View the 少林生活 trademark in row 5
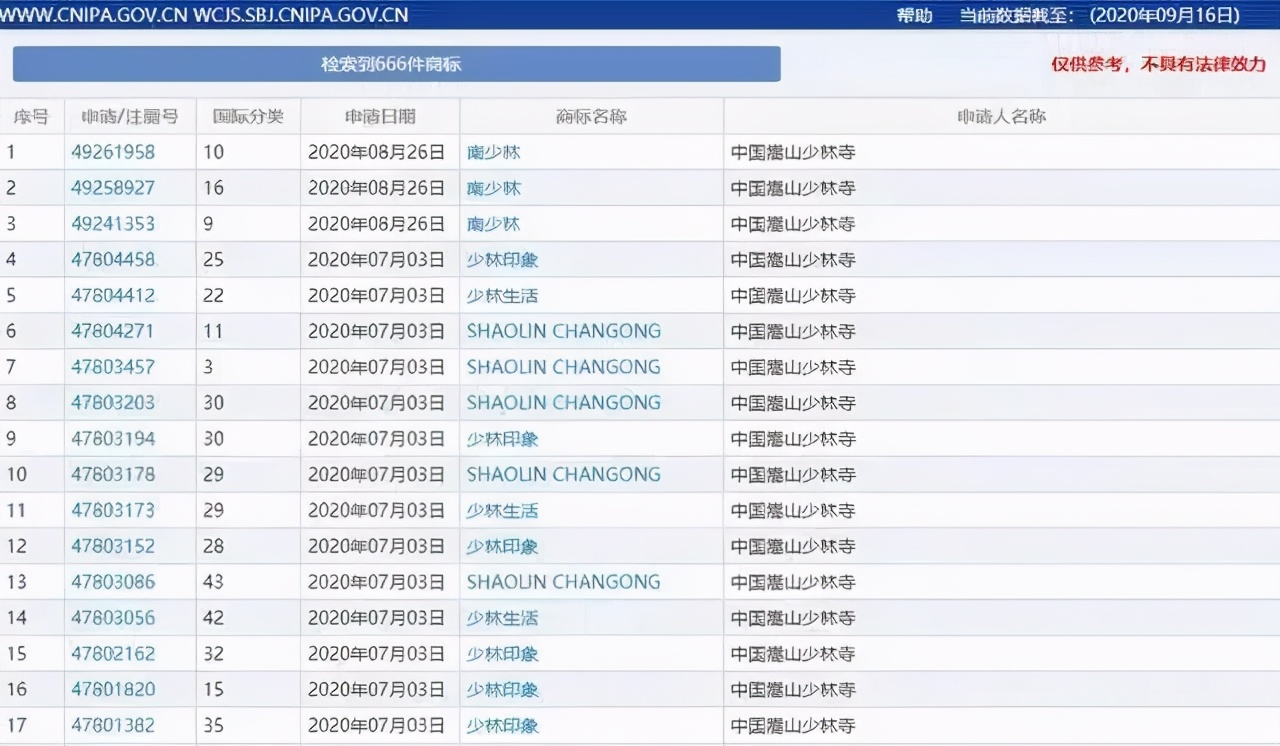The width and height of the screenshot is (1280, 746). click(502, 295)
